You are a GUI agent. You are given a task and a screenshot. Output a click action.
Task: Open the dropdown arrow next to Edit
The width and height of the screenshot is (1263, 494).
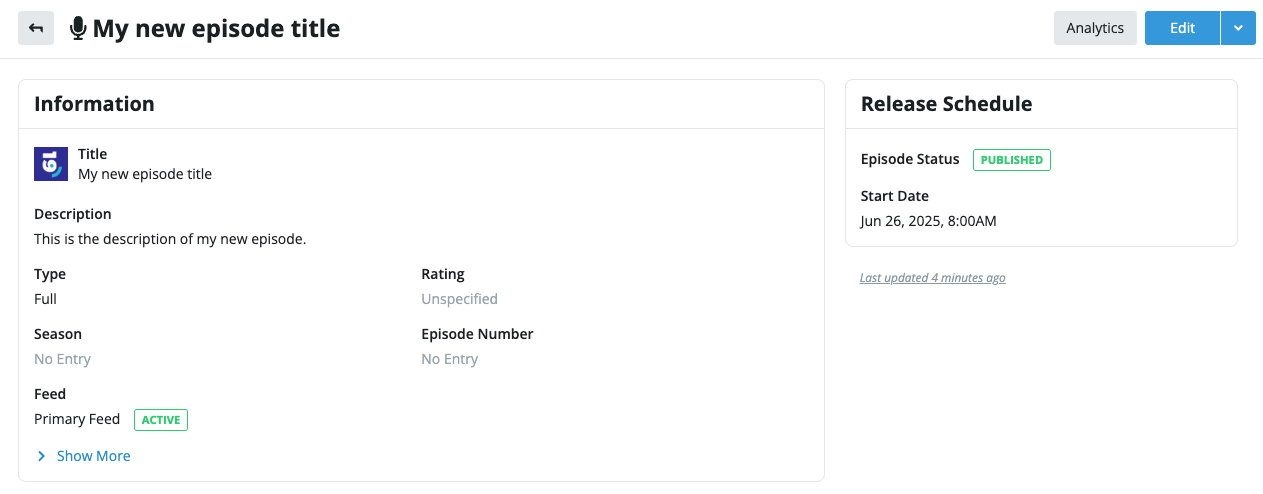(1238, 28)
